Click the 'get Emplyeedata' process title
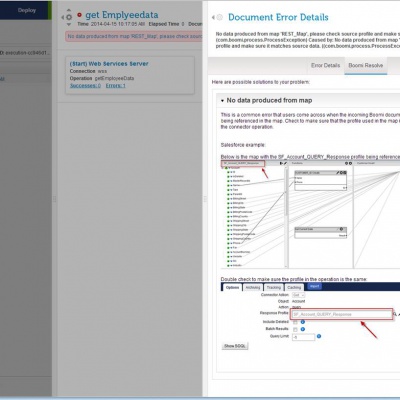Screen dimensions: 400x400 (x=122, y=15)
